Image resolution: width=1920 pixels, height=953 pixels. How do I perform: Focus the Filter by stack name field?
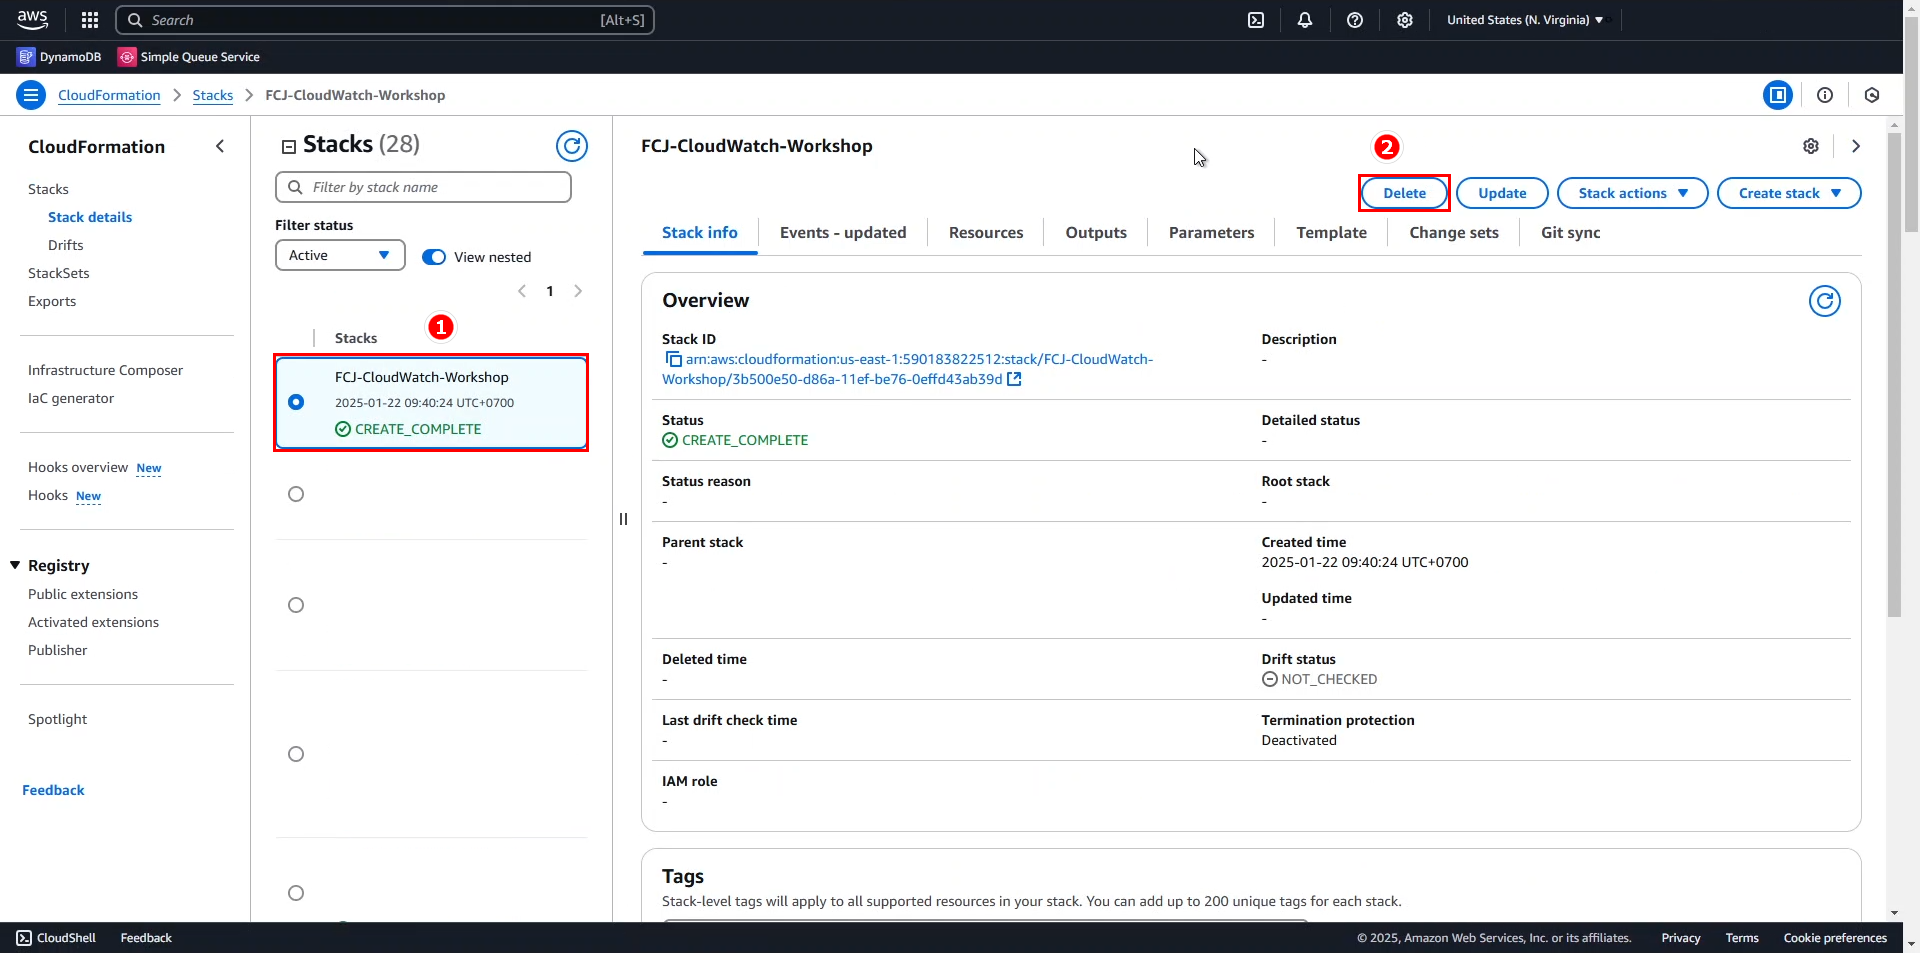click(423, 187)
